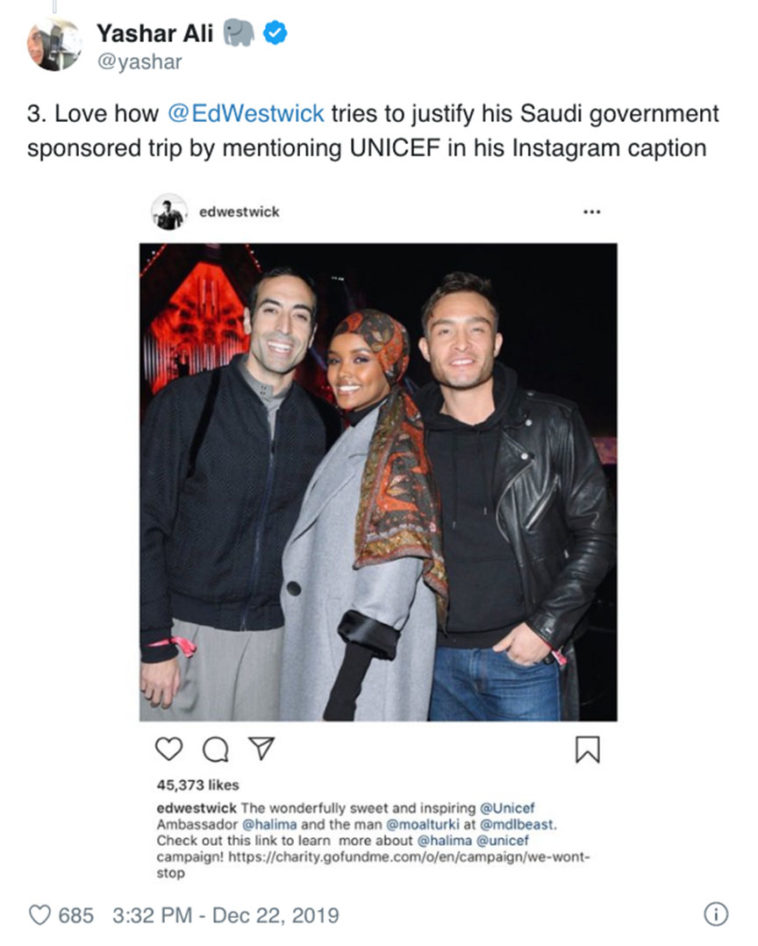
Task: Click the edwestwick Instagram avatar
Action: click(x=170, y=212)
